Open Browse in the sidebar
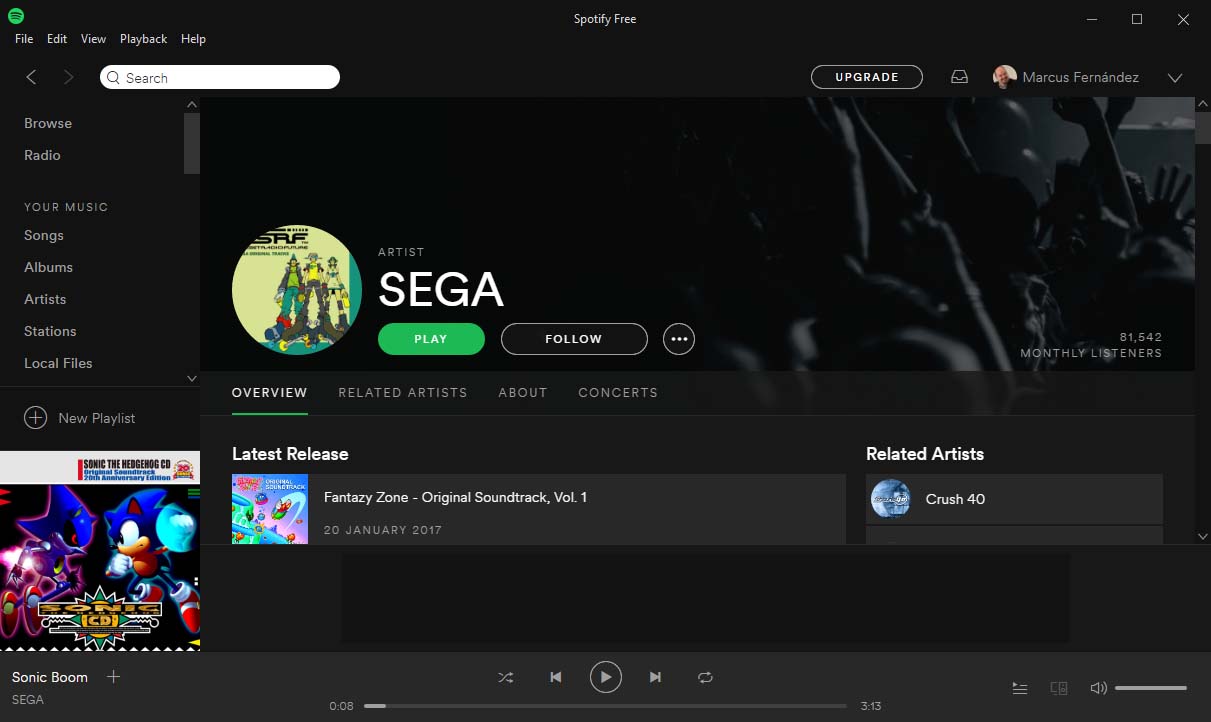The image size is (1211, 722). tap(48, 123)
